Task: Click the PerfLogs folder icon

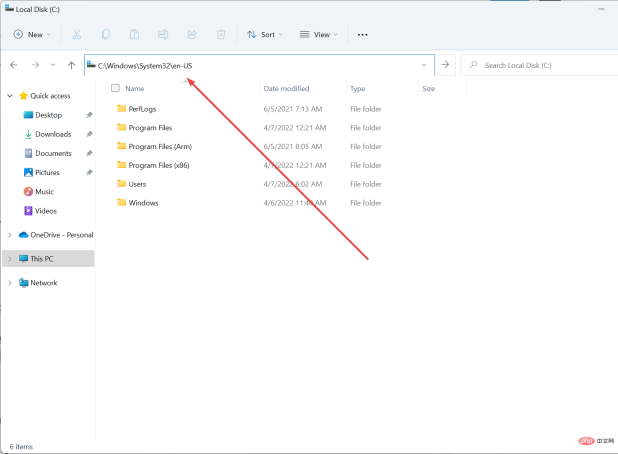Action: point(121,108)
